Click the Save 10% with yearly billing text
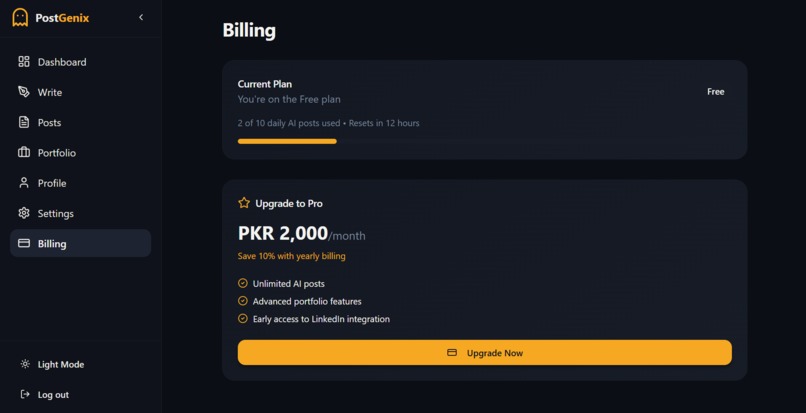 coord(292,256)
